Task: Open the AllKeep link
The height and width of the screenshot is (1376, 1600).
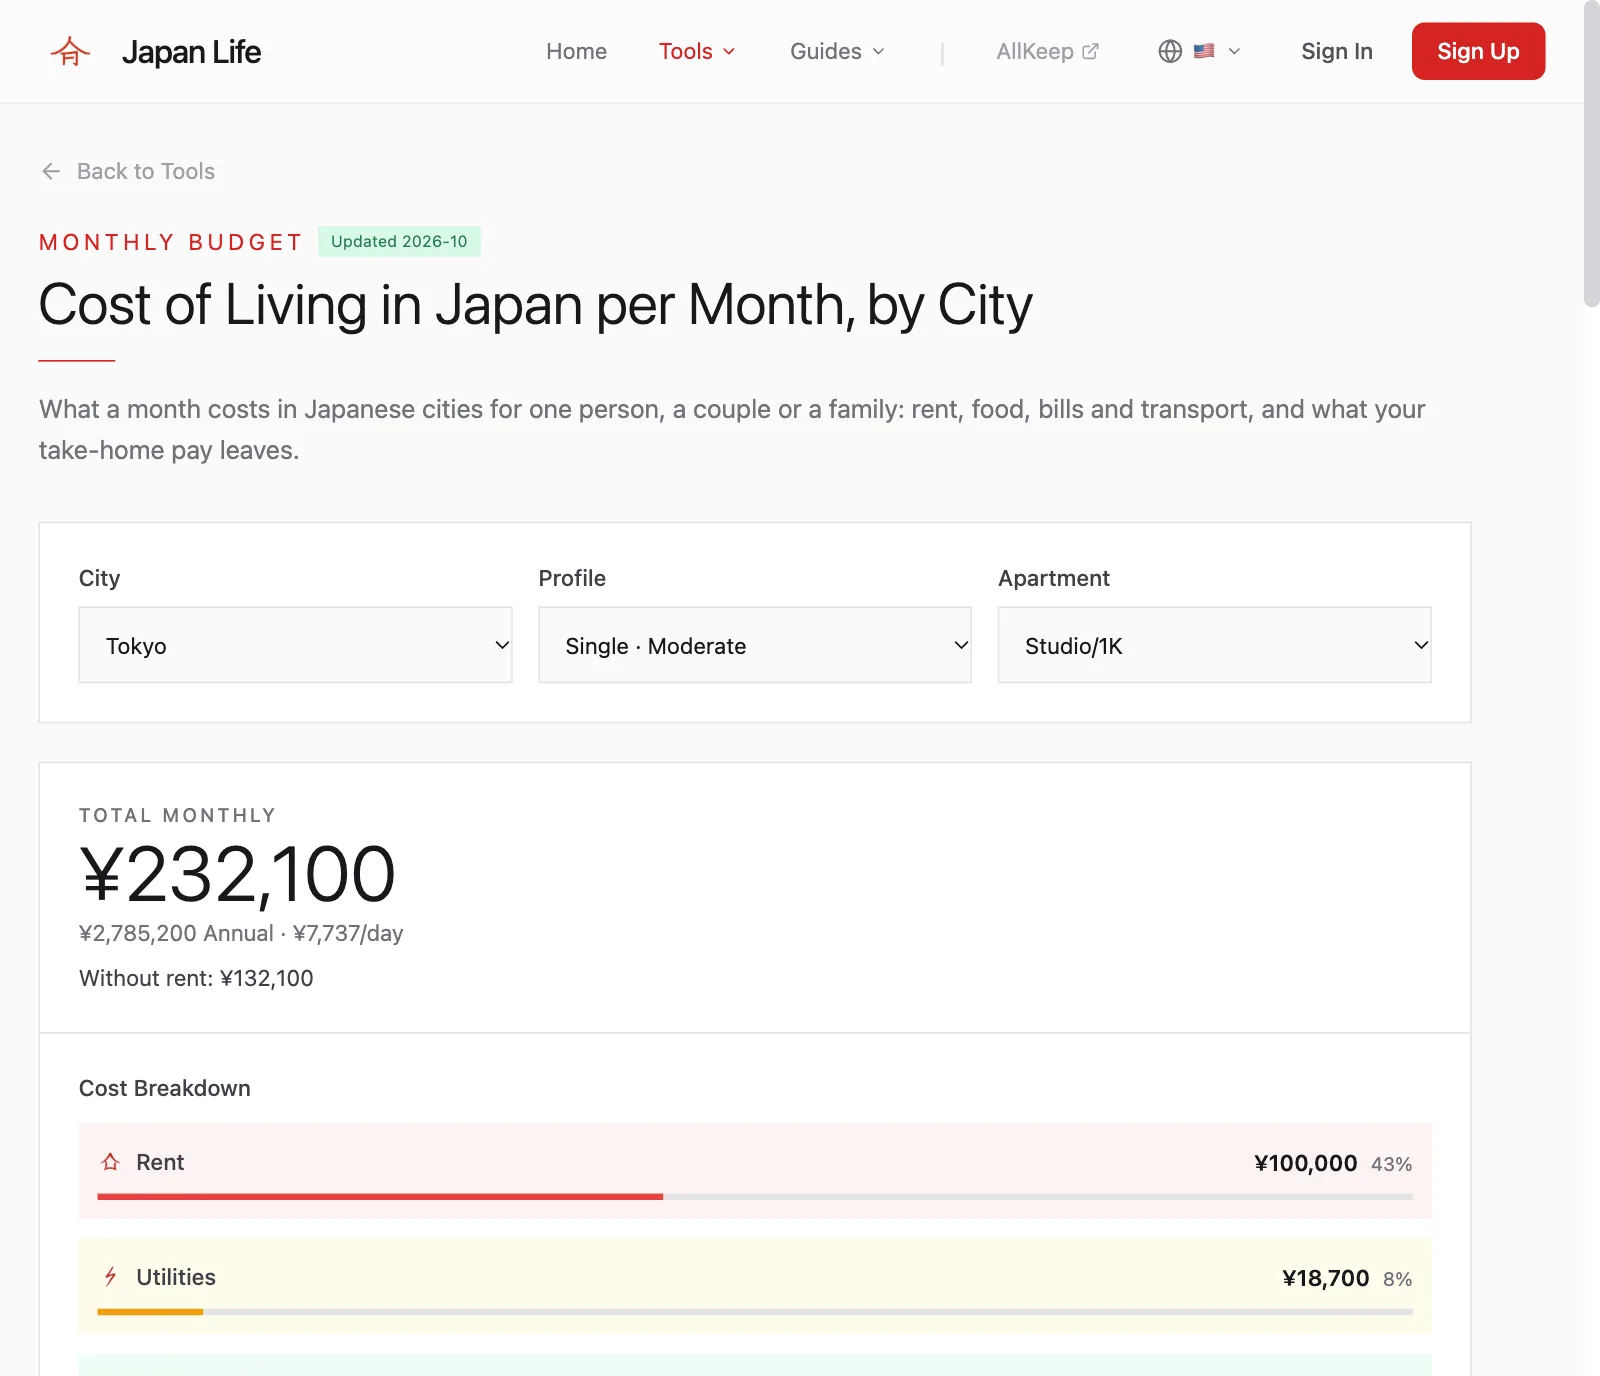Action: coord(1047,51)
